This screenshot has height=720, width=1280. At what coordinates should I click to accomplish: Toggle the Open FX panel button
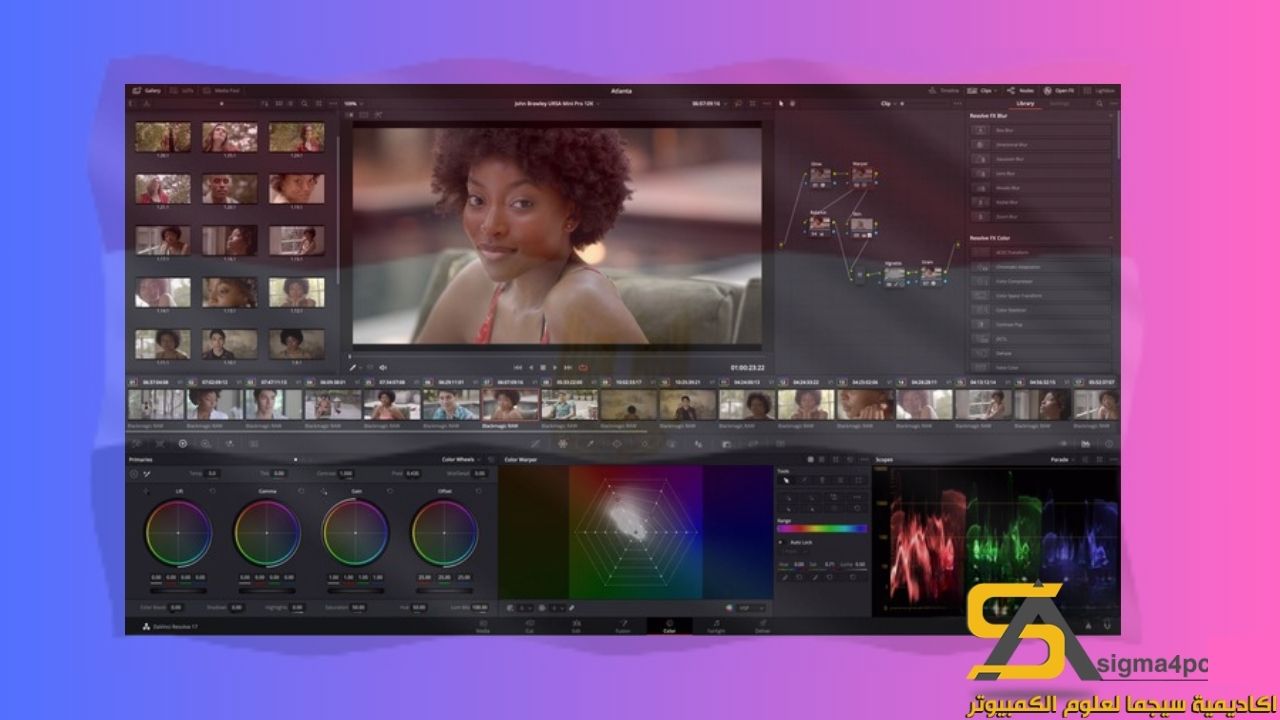coord(1059,90)
